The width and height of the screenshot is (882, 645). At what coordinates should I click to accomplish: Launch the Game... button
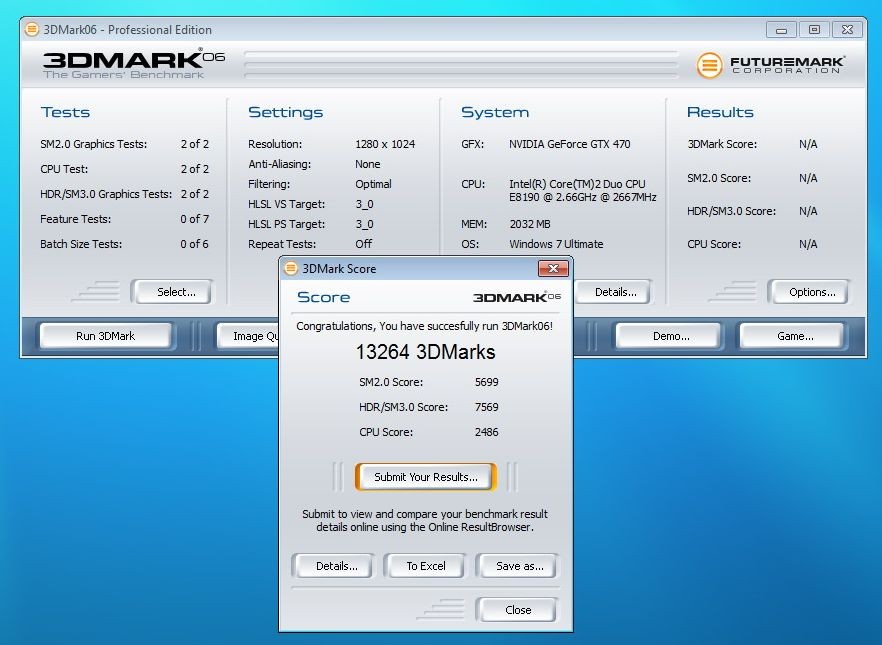tap(791, 336)
